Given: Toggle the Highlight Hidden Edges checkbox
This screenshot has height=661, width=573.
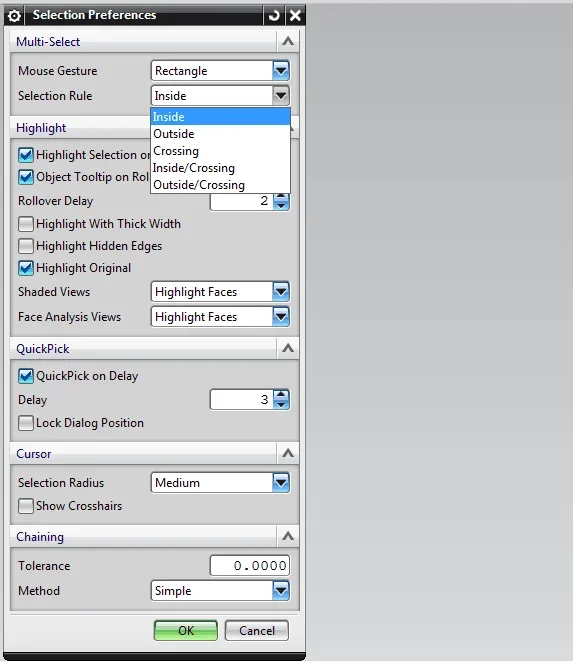Looking at the screenshot, I should click(x=26, y=246).
